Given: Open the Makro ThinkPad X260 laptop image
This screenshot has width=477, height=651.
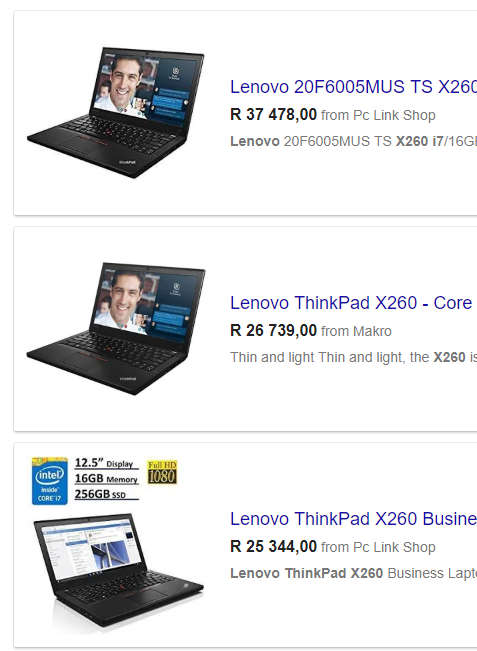Looking at the screenshot, I should (115, 328).
